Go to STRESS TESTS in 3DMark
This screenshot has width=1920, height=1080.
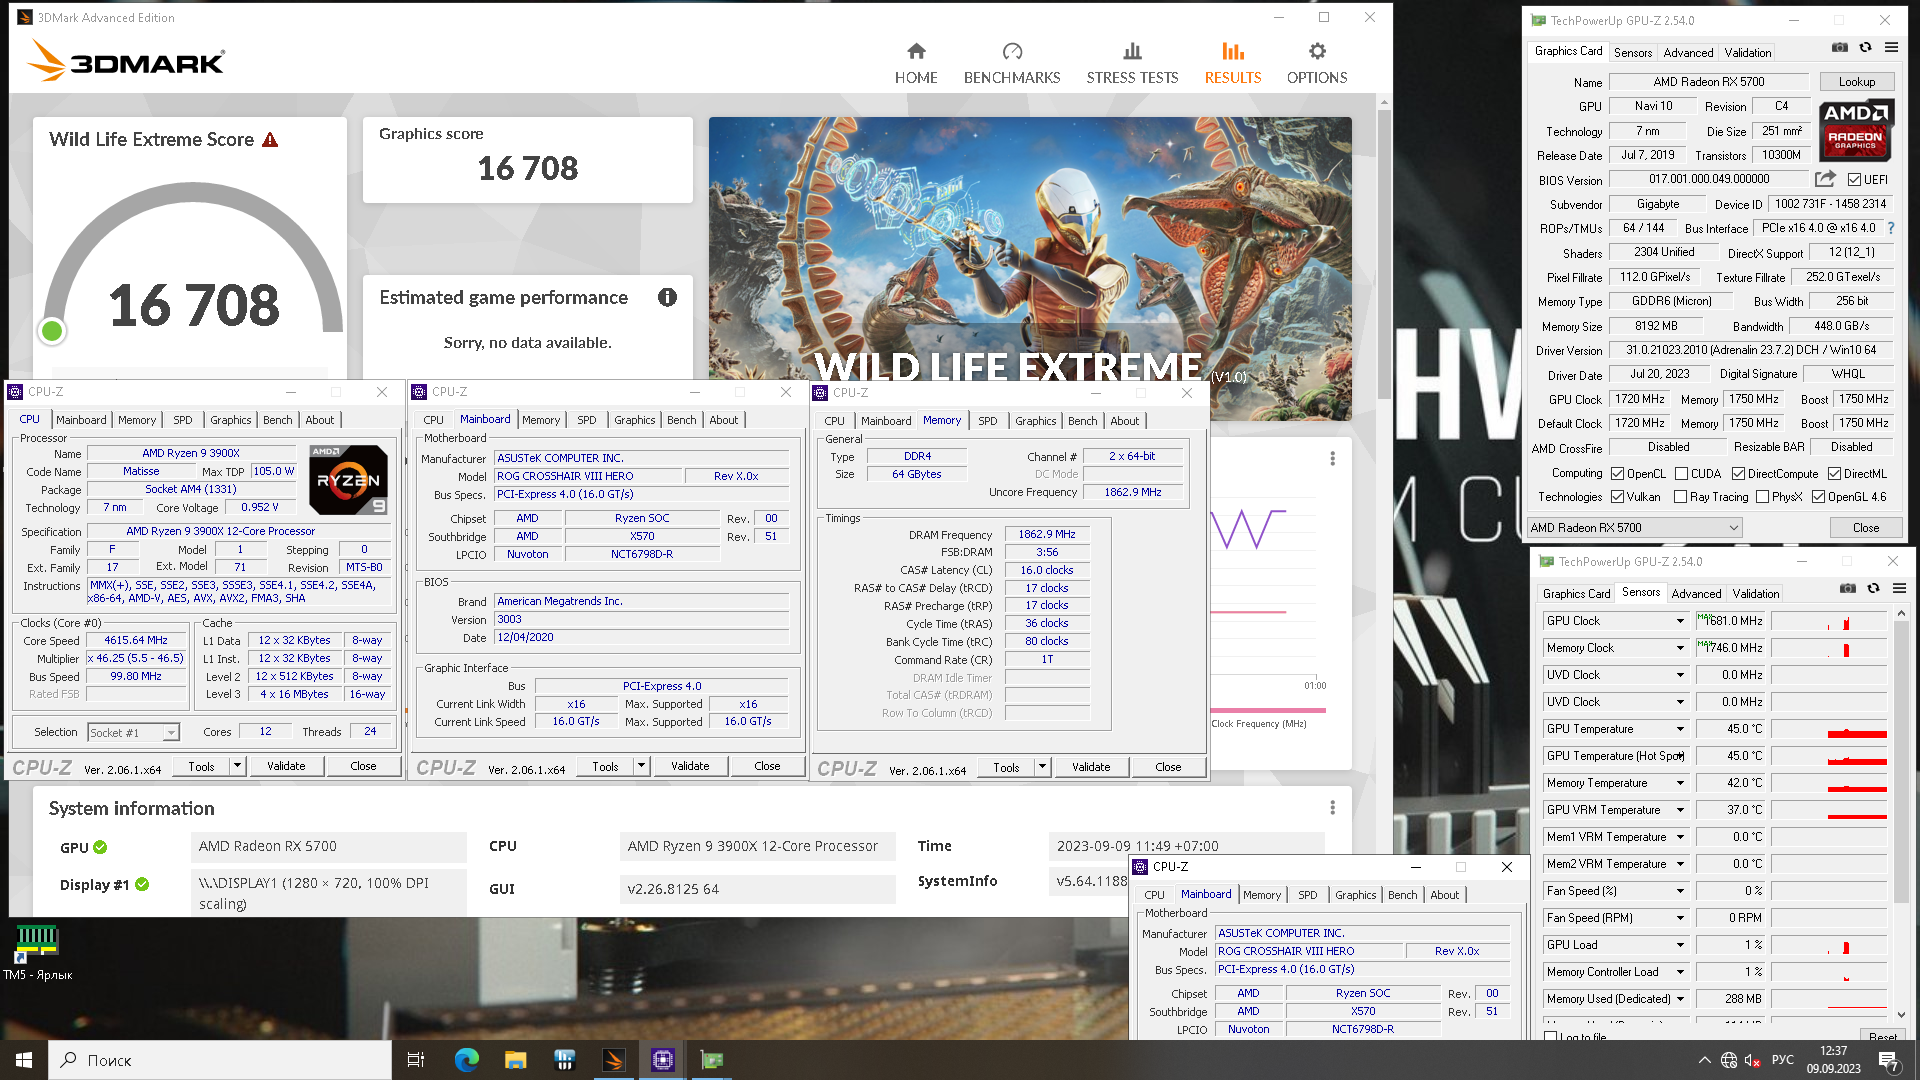(1132, 64)
